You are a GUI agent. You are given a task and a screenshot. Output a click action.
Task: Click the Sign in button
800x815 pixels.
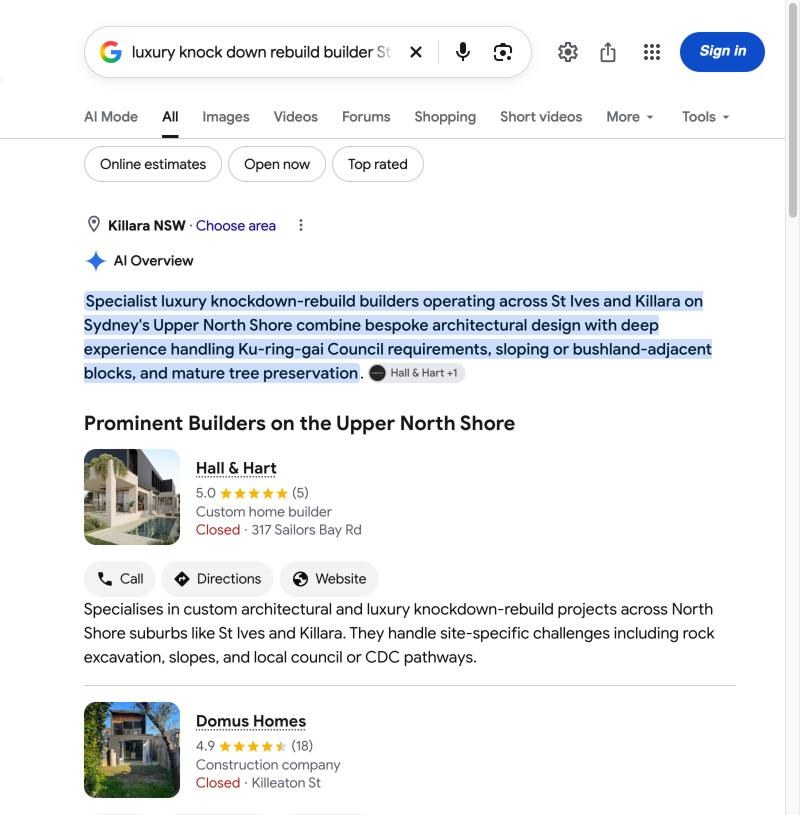tap(722, 52)
